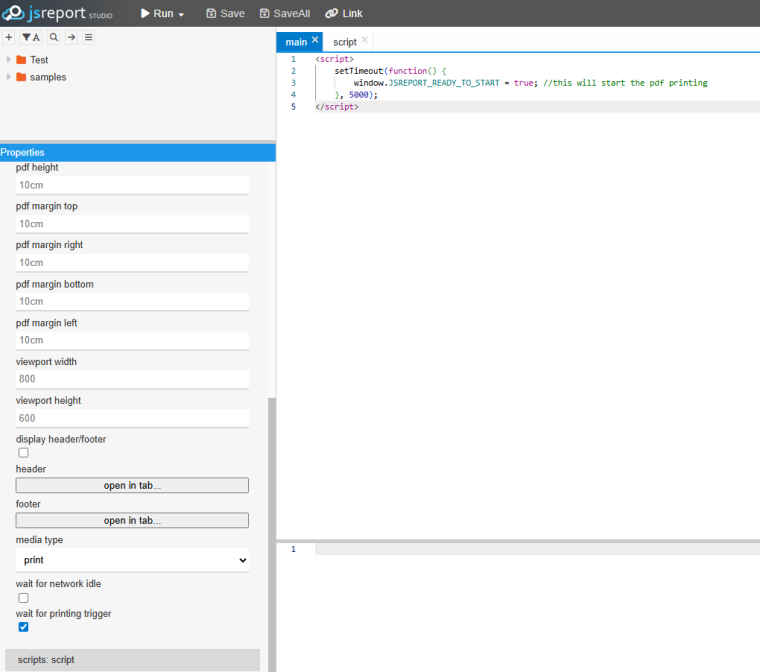Viewport: 760px width, 672px height.
Task: Close the main tab
Action: (315, 40)
